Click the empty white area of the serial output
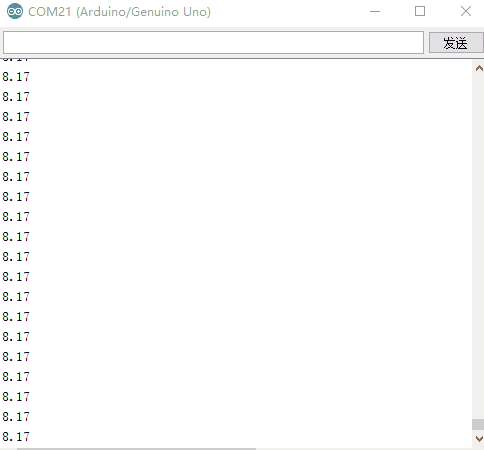This screenshot has height=450, width=484. pyautogui.click(x=250, y=250)
